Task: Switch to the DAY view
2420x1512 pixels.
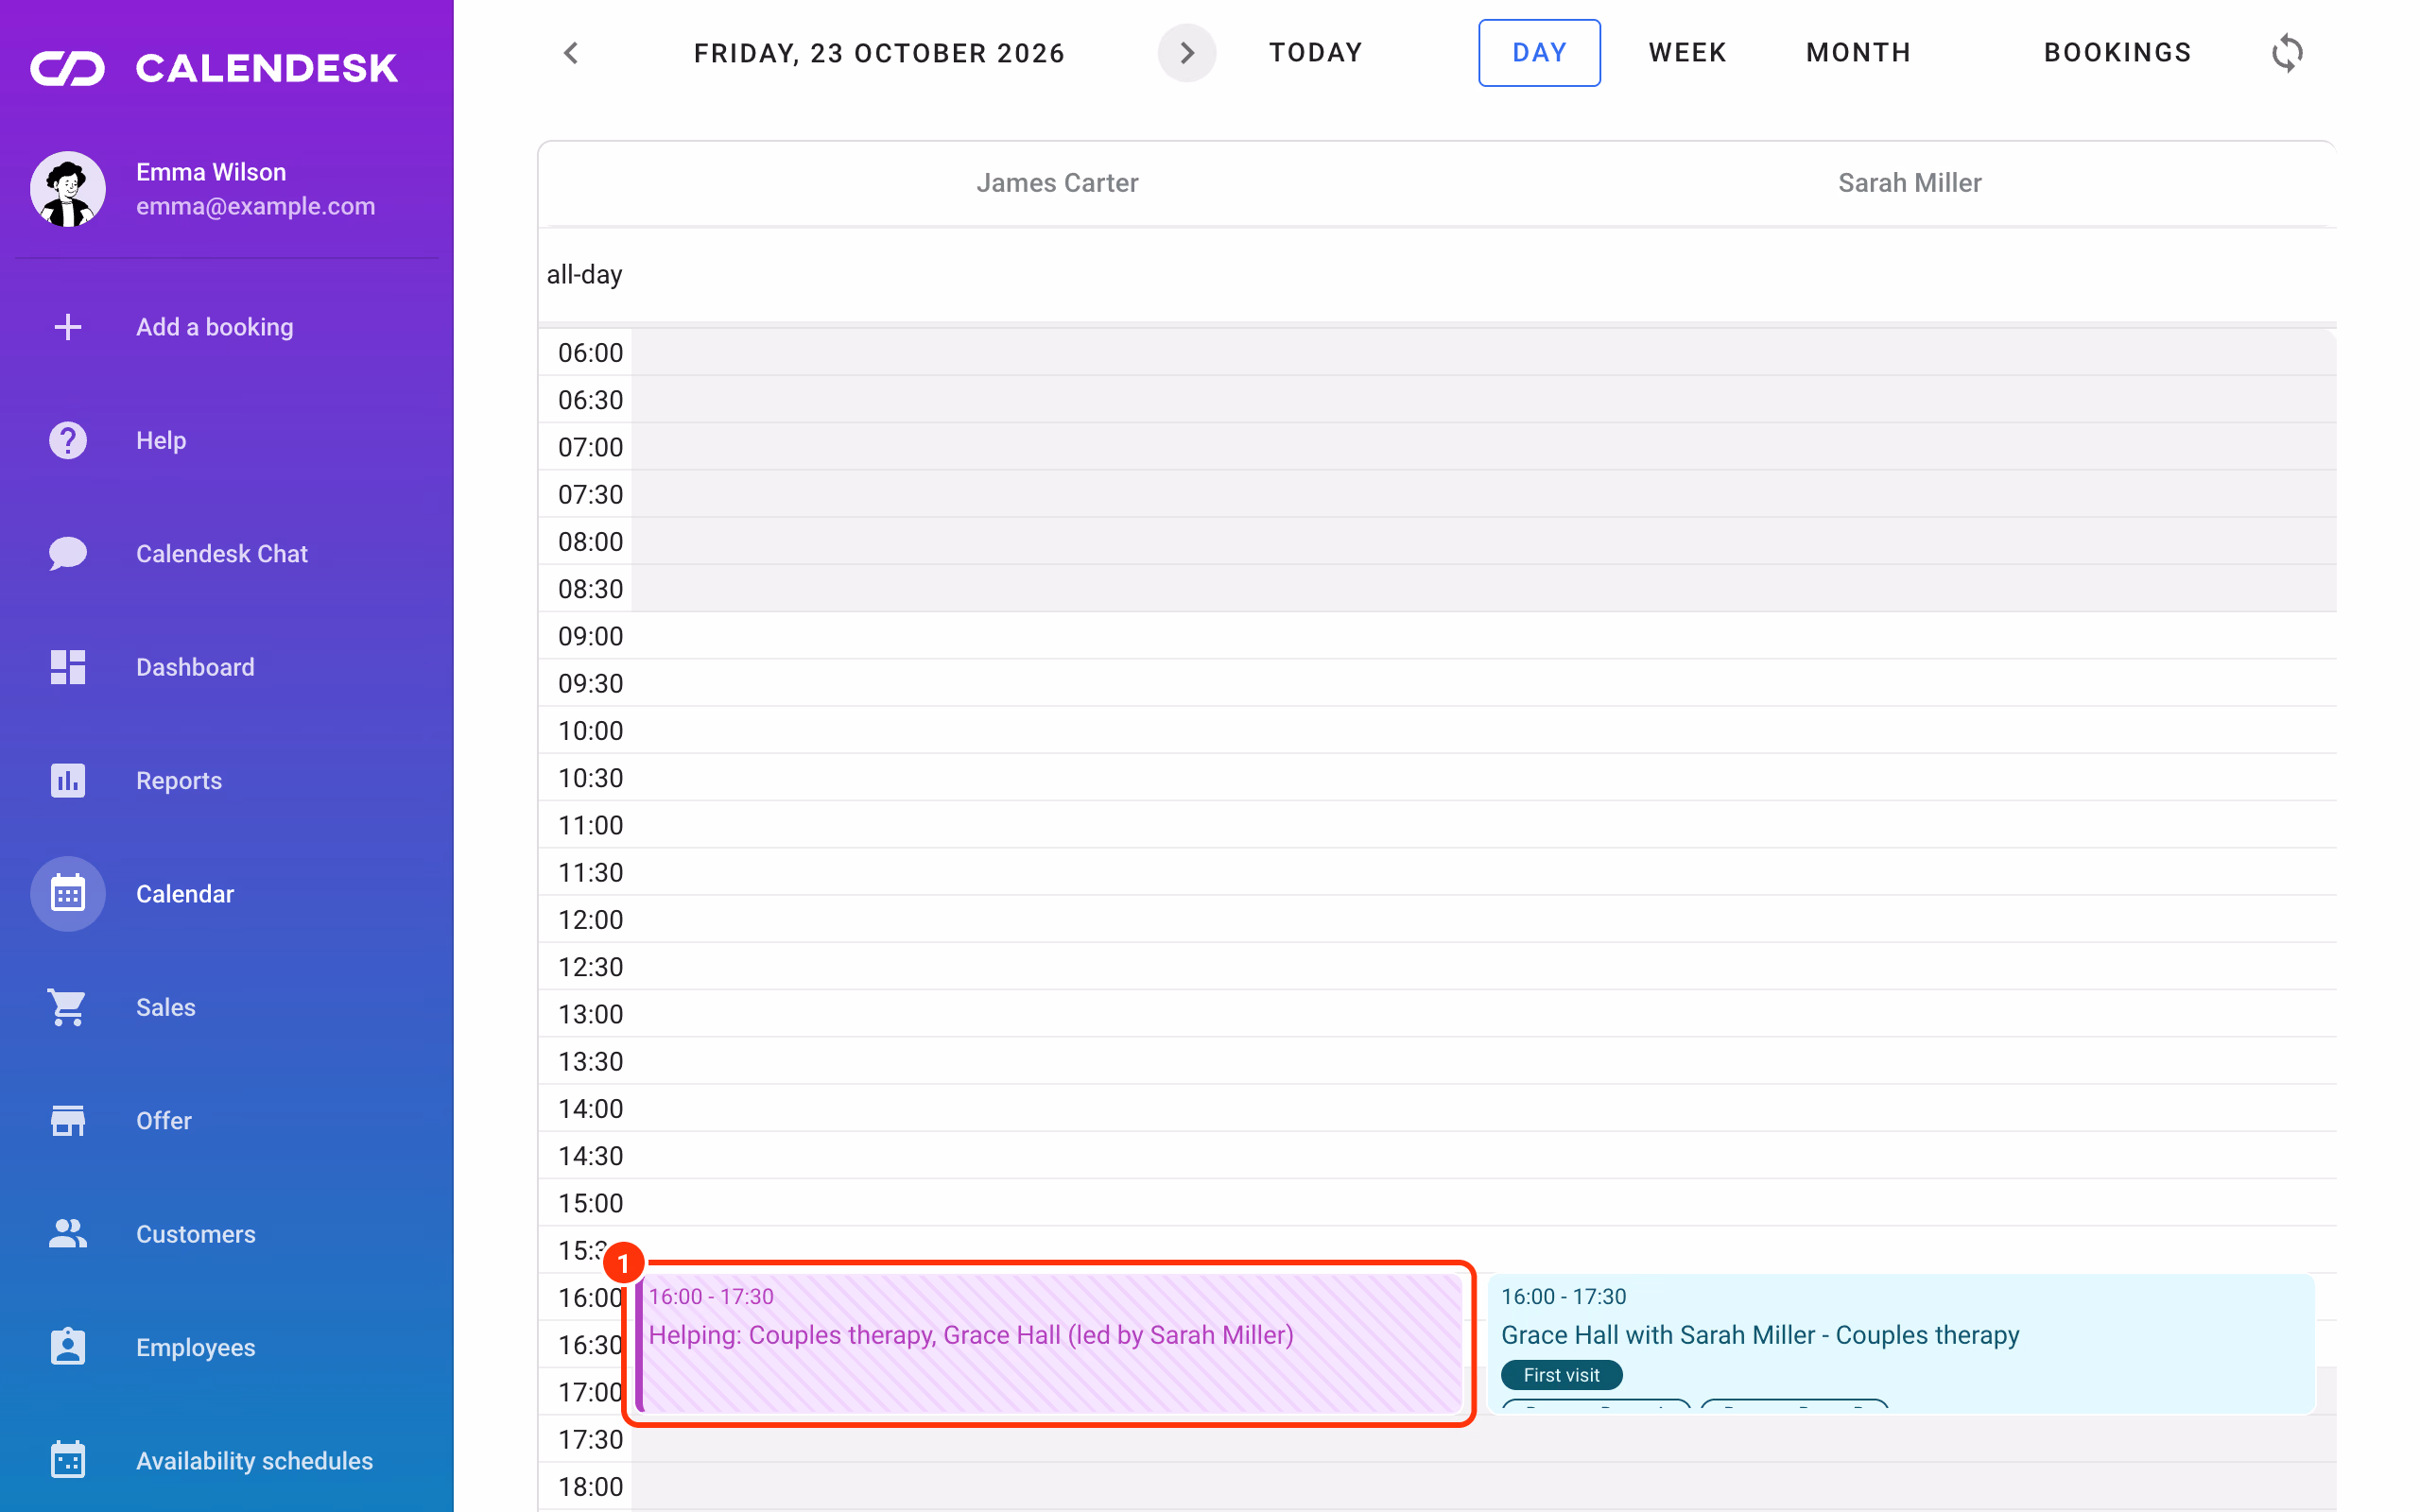Action: pyautogui.click(x=1539, y=53)
